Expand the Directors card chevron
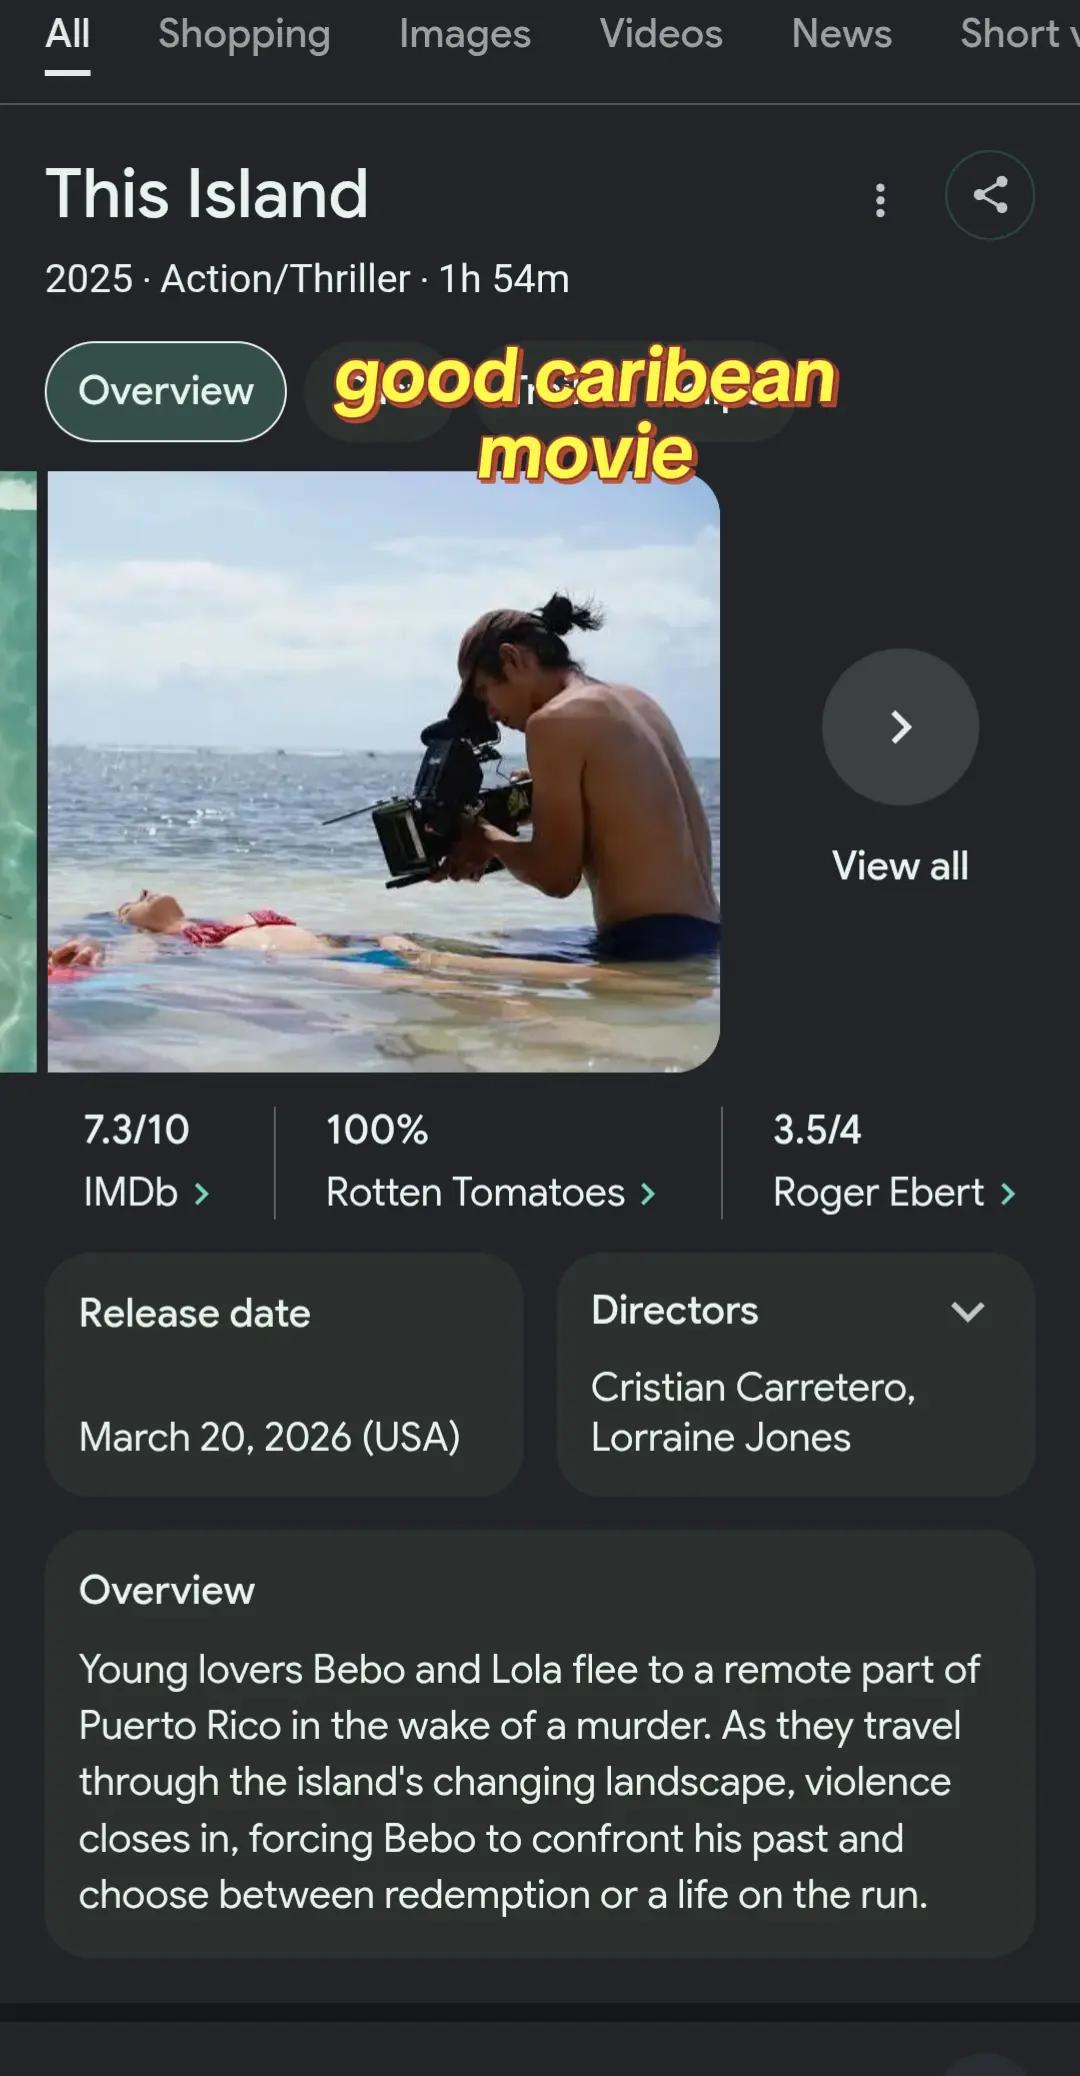 point(967,1312)
